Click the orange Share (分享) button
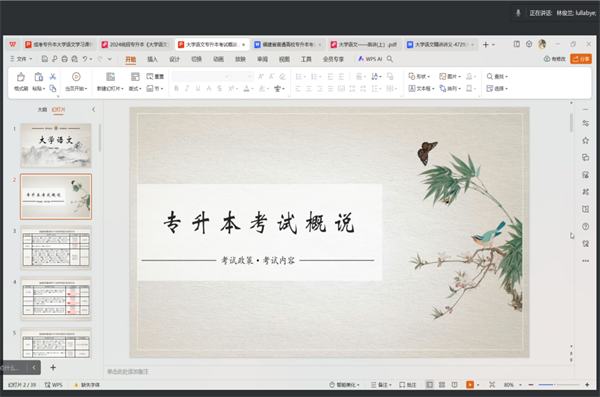Image resolution: width=600 pixels, height=397 pixels. pyautogui.click(x=581, y=59)
